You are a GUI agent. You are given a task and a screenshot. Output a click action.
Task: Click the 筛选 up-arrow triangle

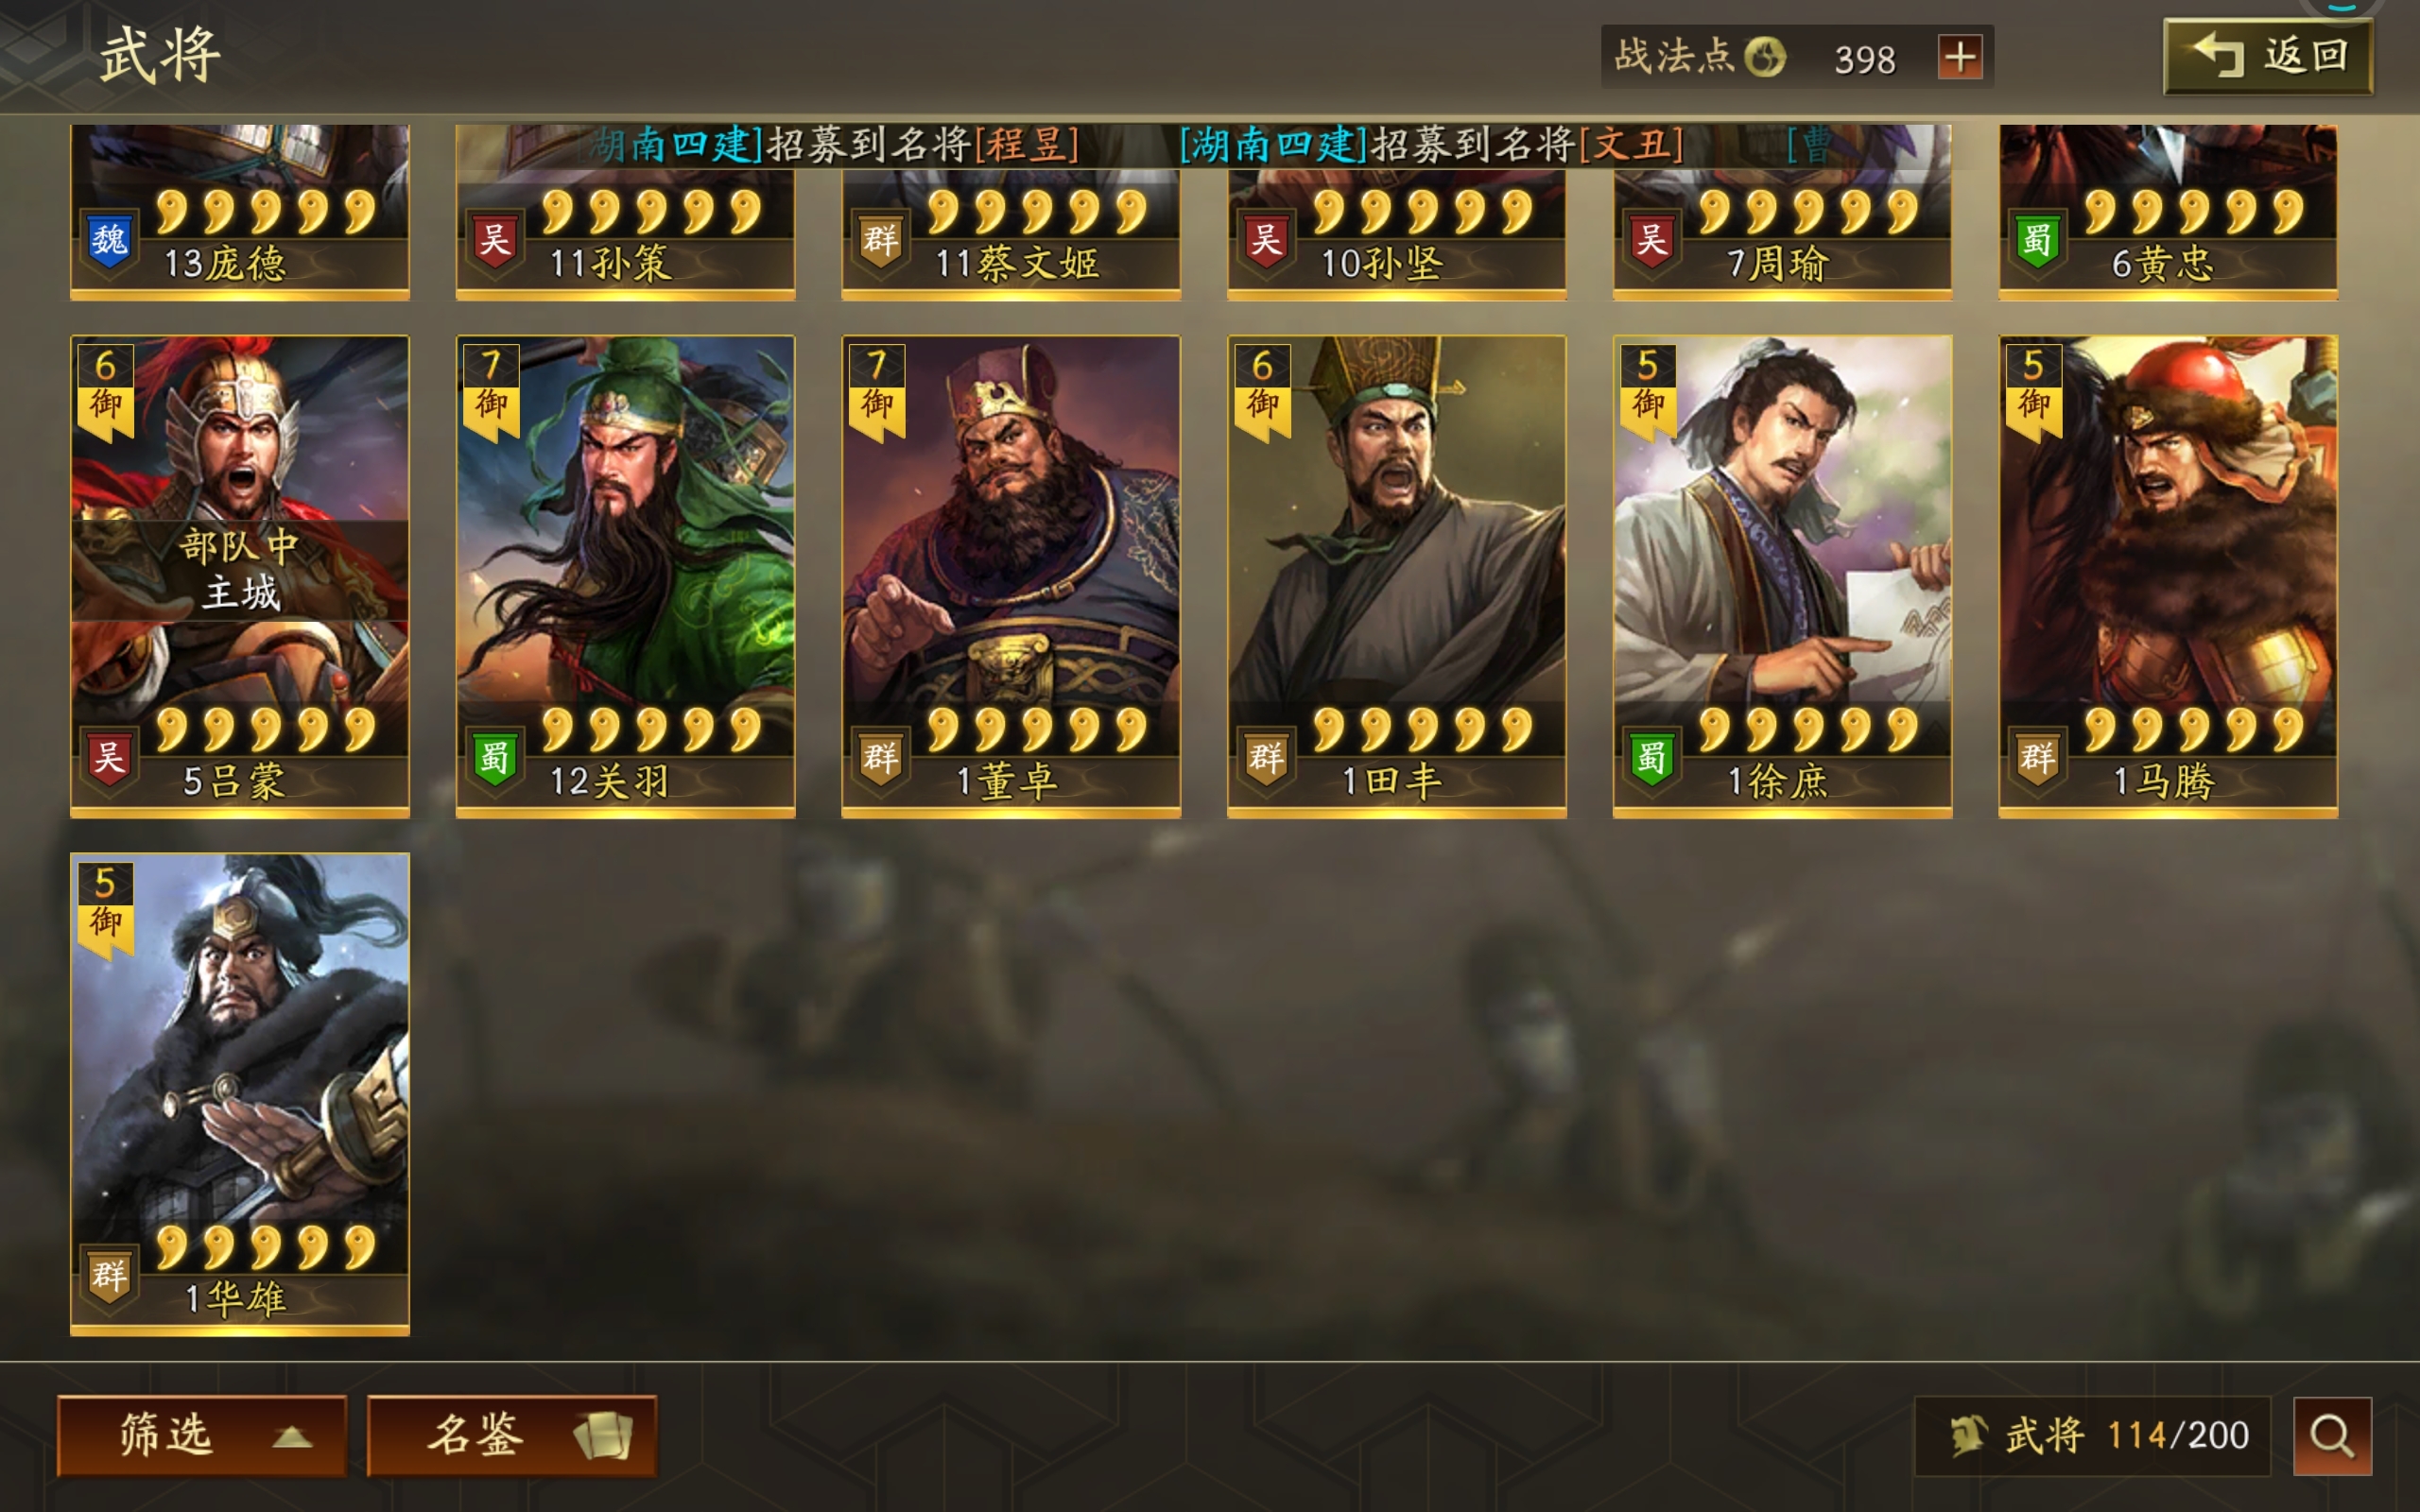(292, 1437)
